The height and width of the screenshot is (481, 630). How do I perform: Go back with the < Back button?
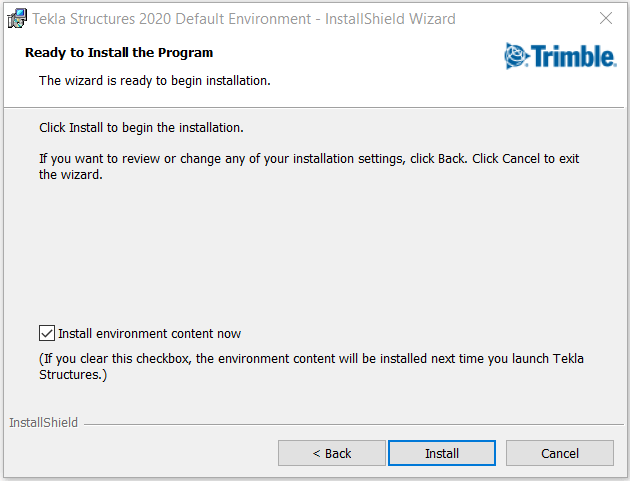point(332,453)
